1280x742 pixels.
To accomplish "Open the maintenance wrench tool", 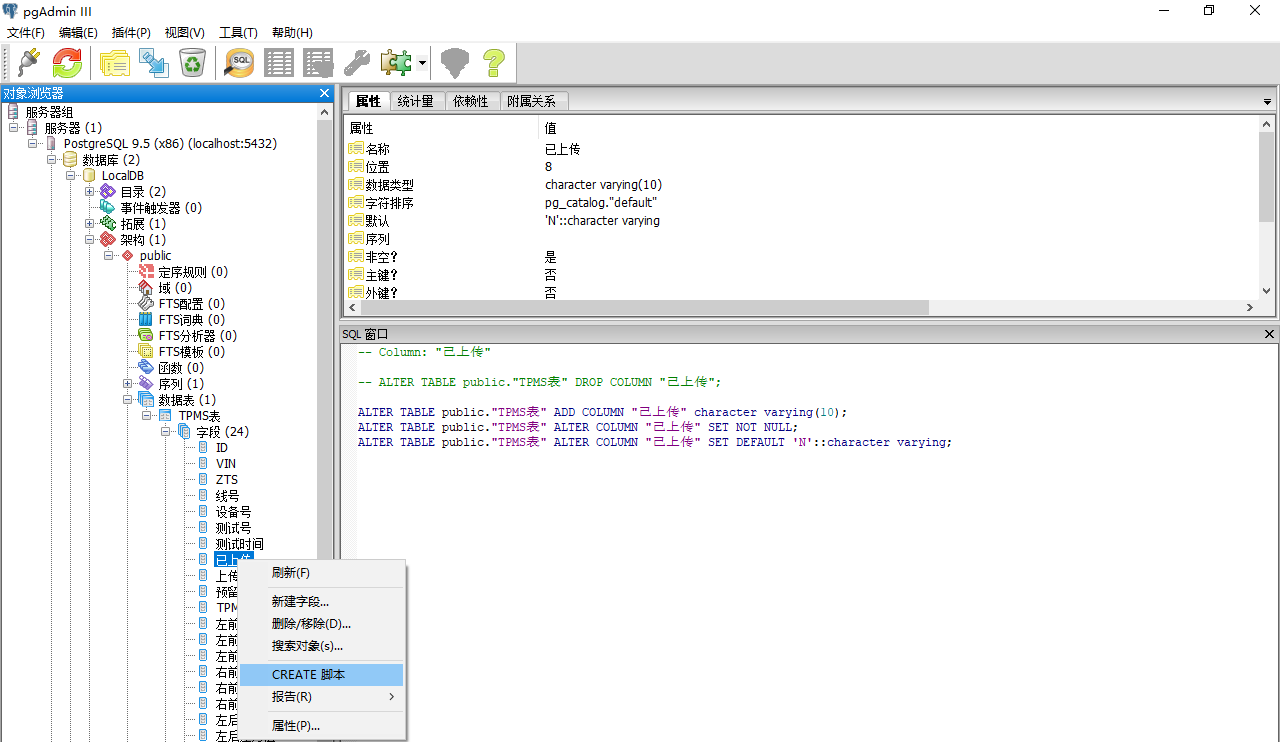I will pos(357,63).
